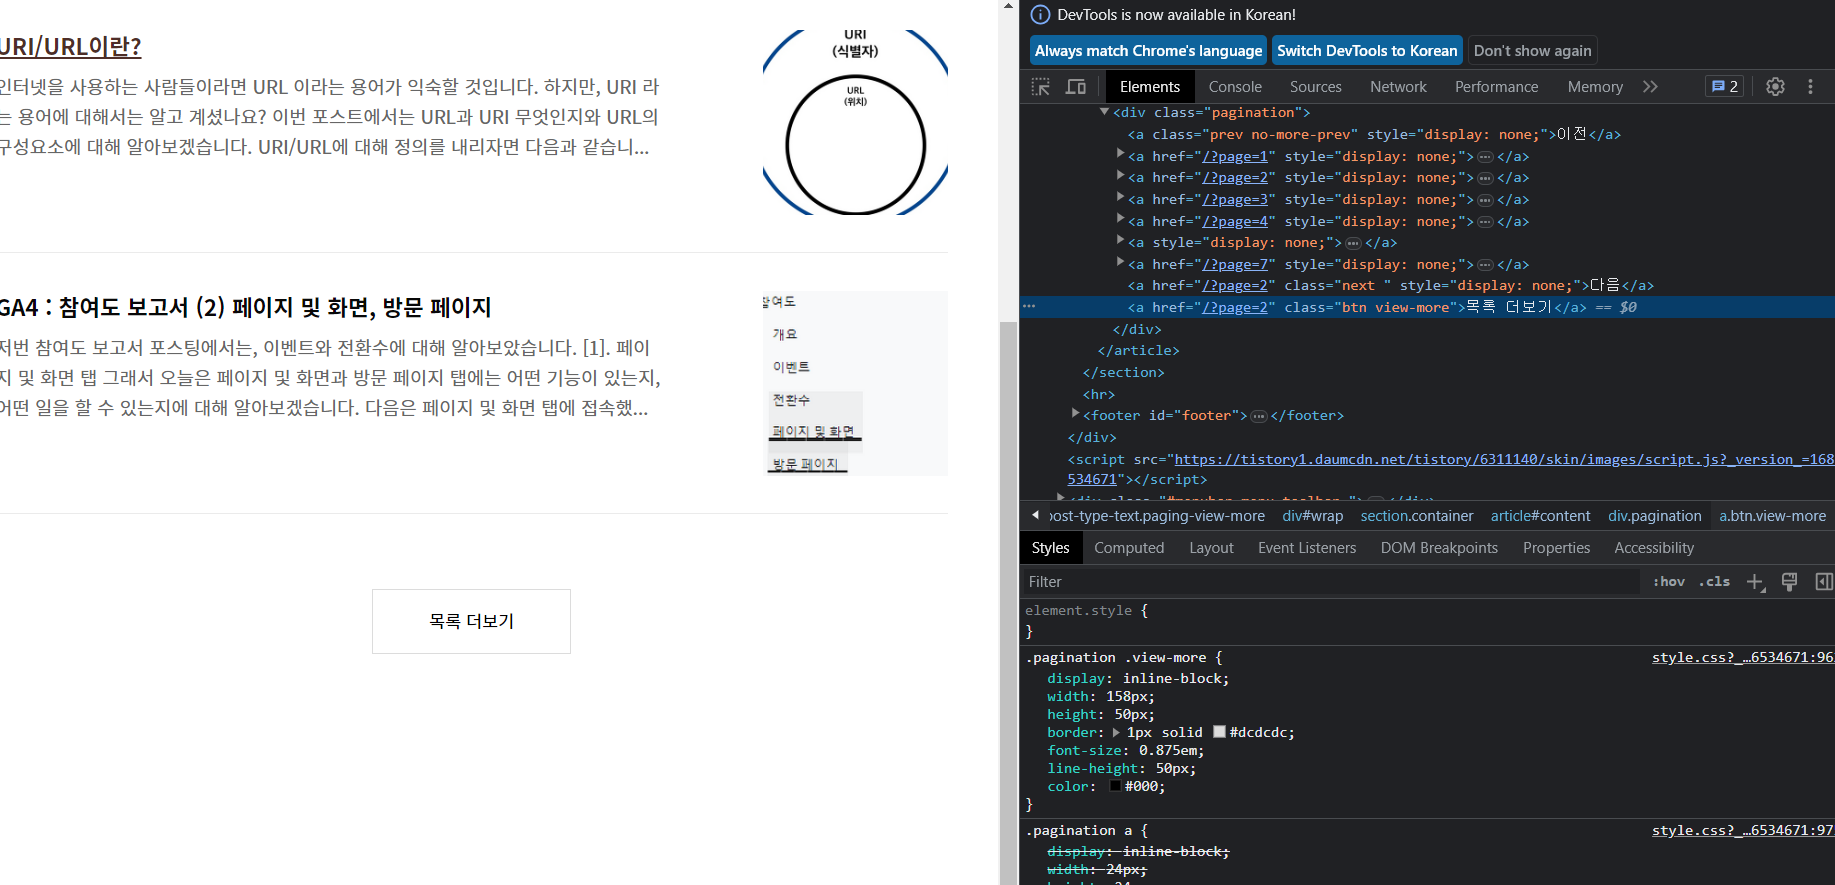
Task: Select div.pagination in the breadcrumb
Action: [1654, 516]
